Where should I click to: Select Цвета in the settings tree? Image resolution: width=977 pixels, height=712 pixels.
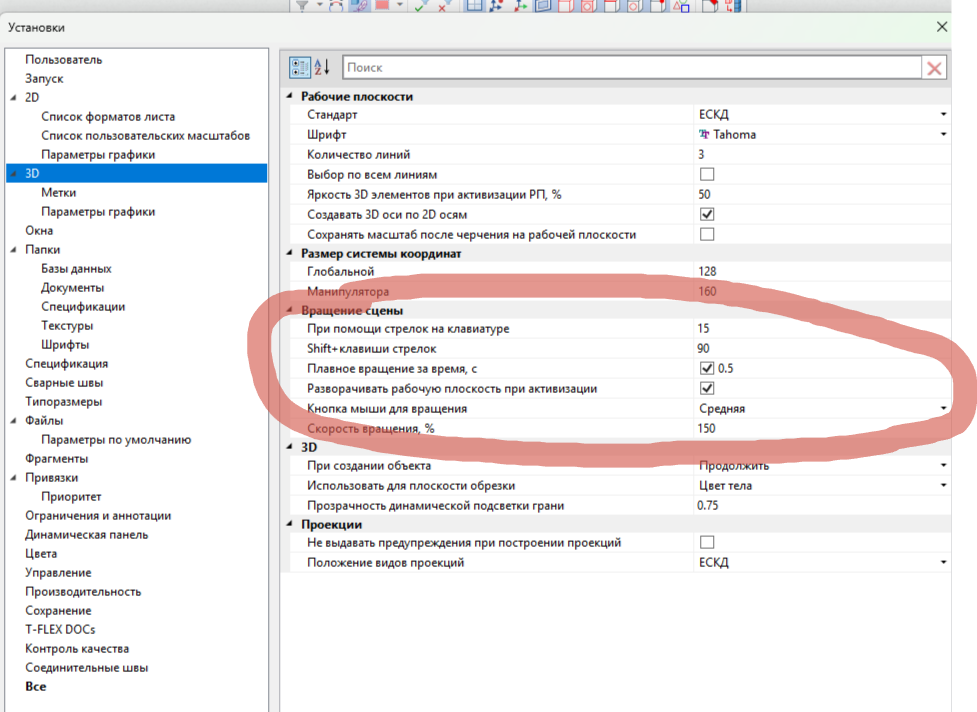(41, 553)
